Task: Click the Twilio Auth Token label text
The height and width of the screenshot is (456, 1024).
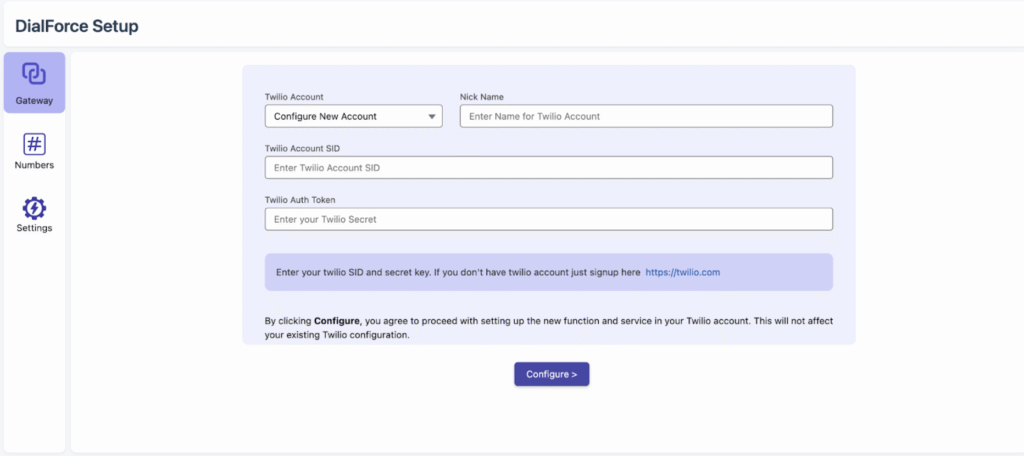Action: pyautogui.click(x=300, y=199)
